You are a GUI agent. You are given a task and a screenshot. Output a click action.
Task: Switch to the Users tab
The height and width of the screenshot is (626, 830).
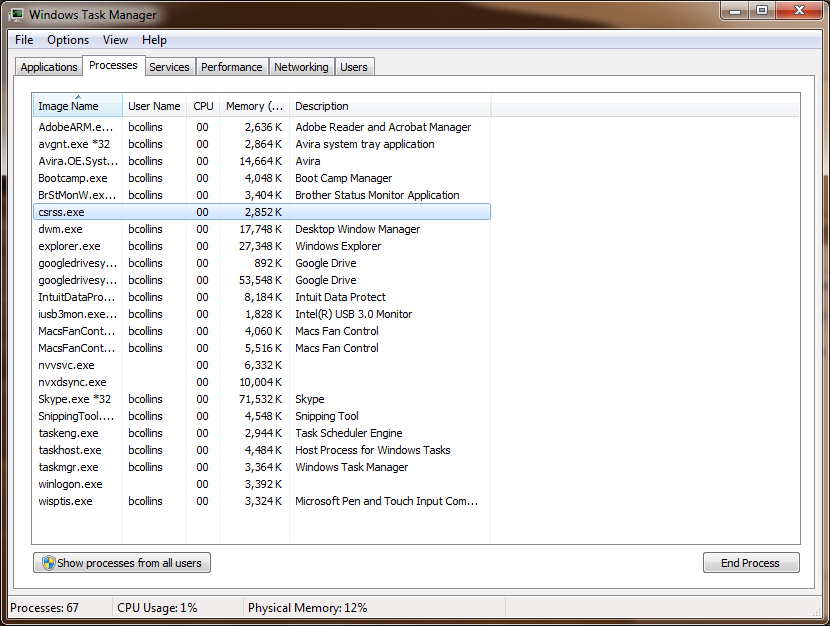(354, 67)
